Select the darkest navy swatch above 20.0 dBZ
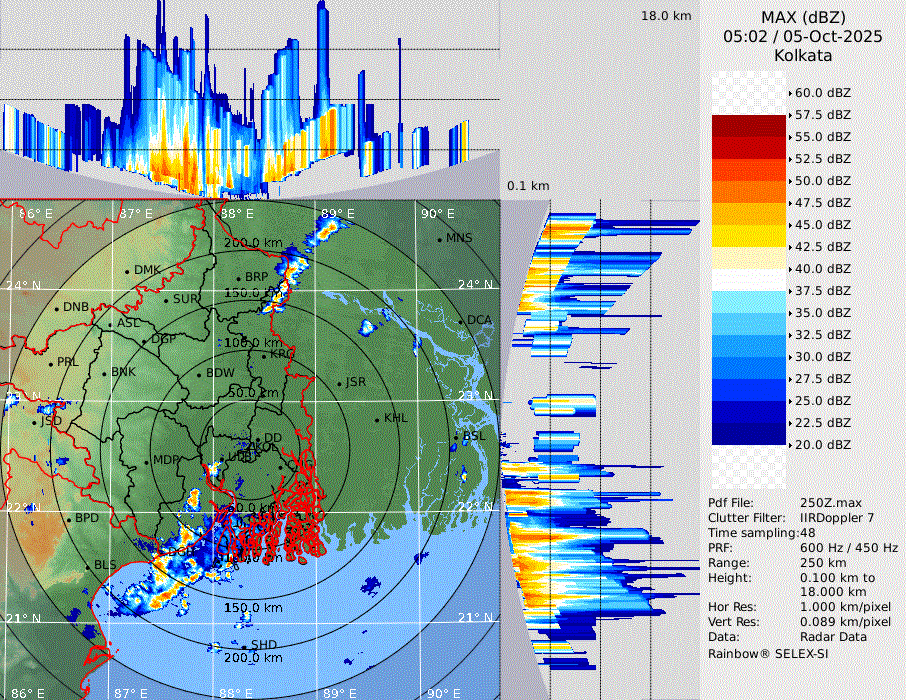Viewport: 906px width, 700px height. (x=749, y=433)
